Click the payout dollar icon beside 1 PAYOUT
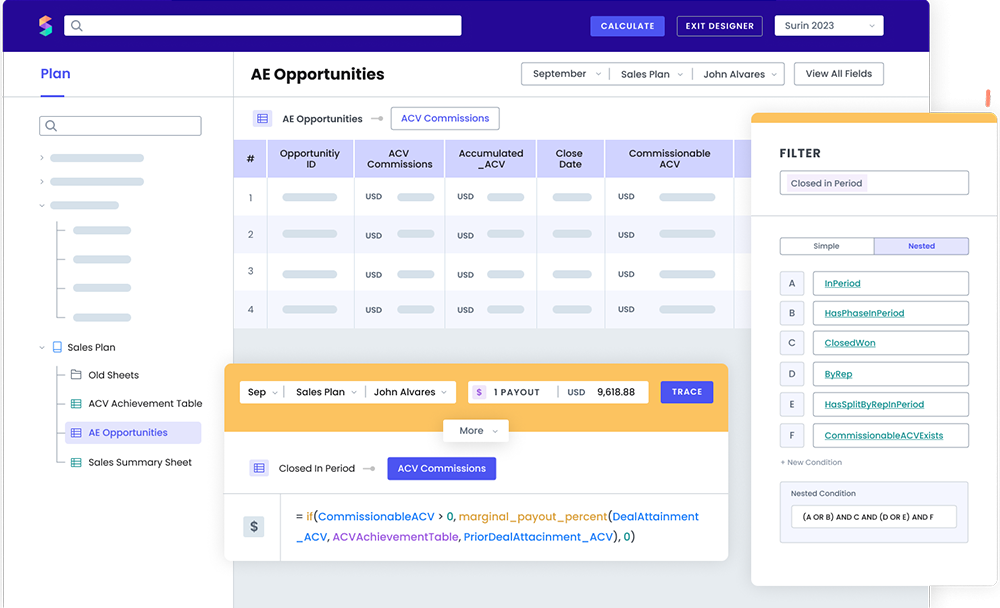Image resolution: width=1000 pixels, height=608 pixels. pyautogui.click(x=479, y=392)
